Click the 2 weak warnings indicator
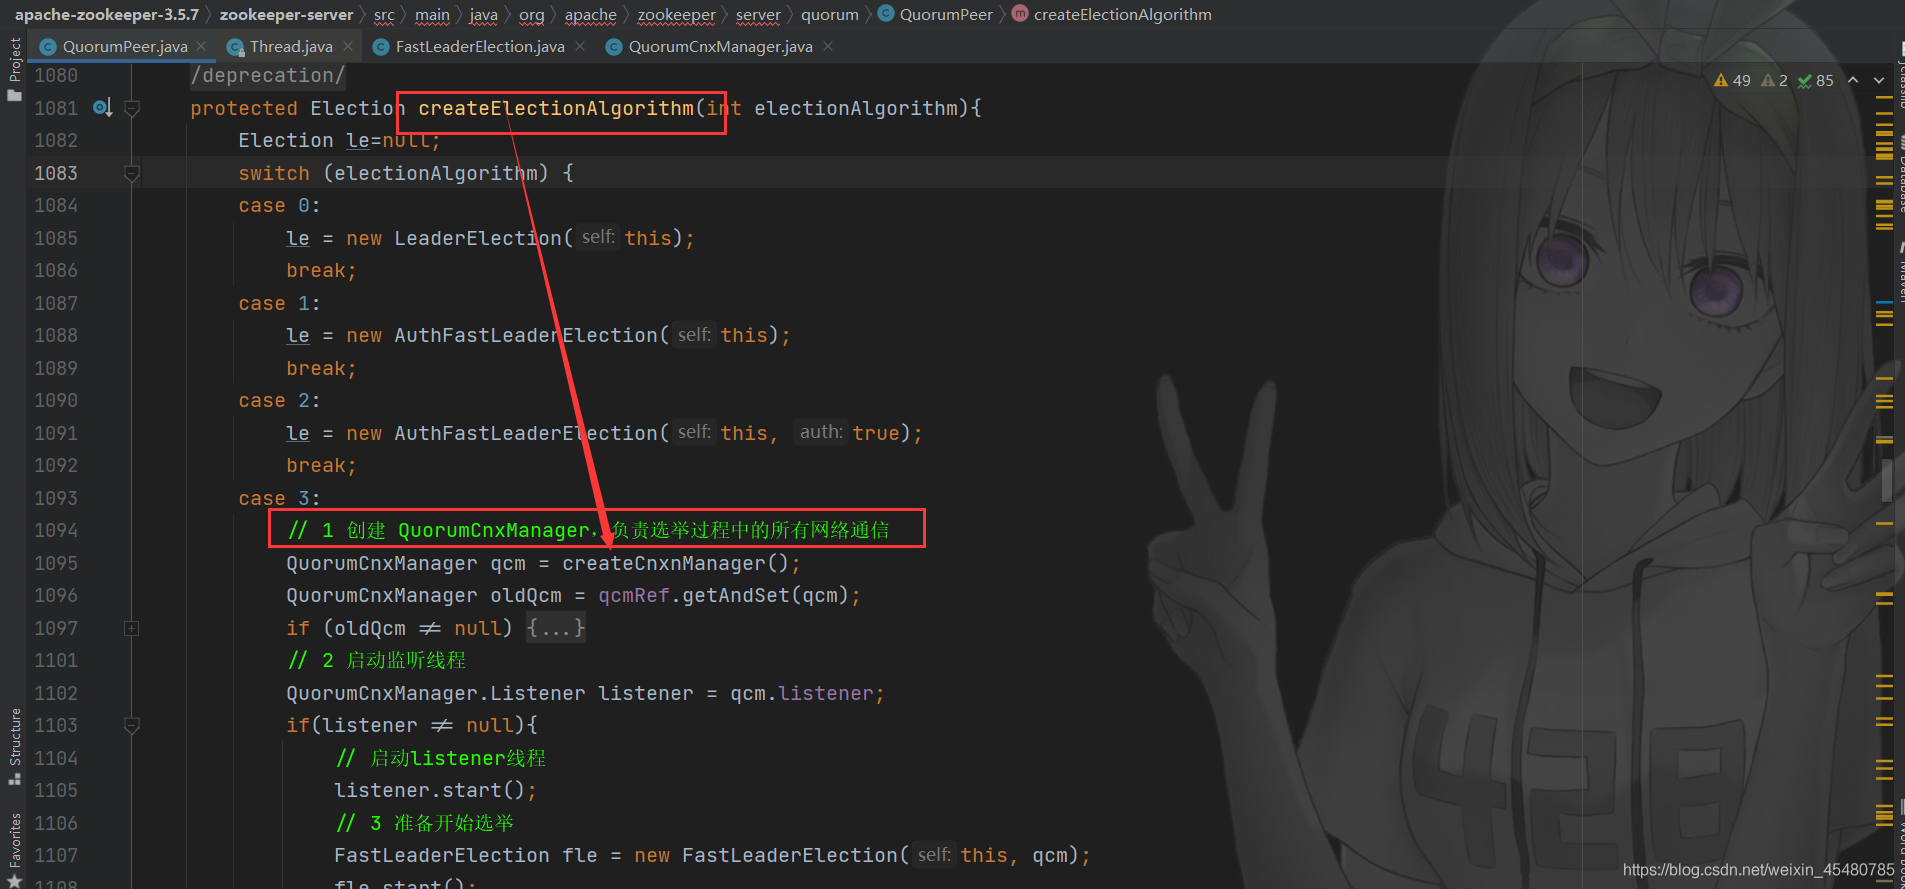The image size is (1905, 889). [1775, 80]
